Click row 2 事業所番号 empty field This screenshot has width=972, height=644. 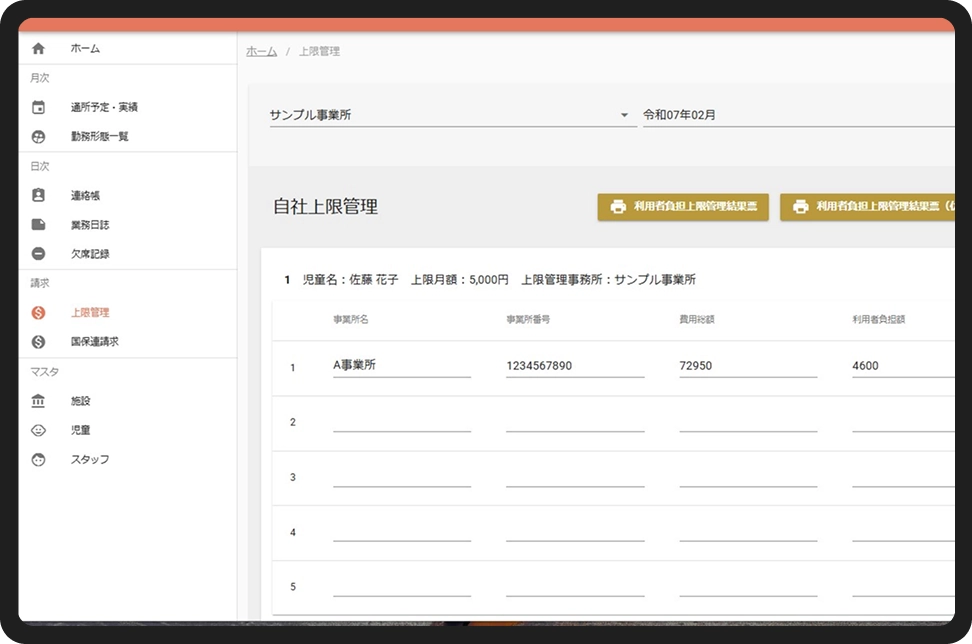[x=575, y=421]
